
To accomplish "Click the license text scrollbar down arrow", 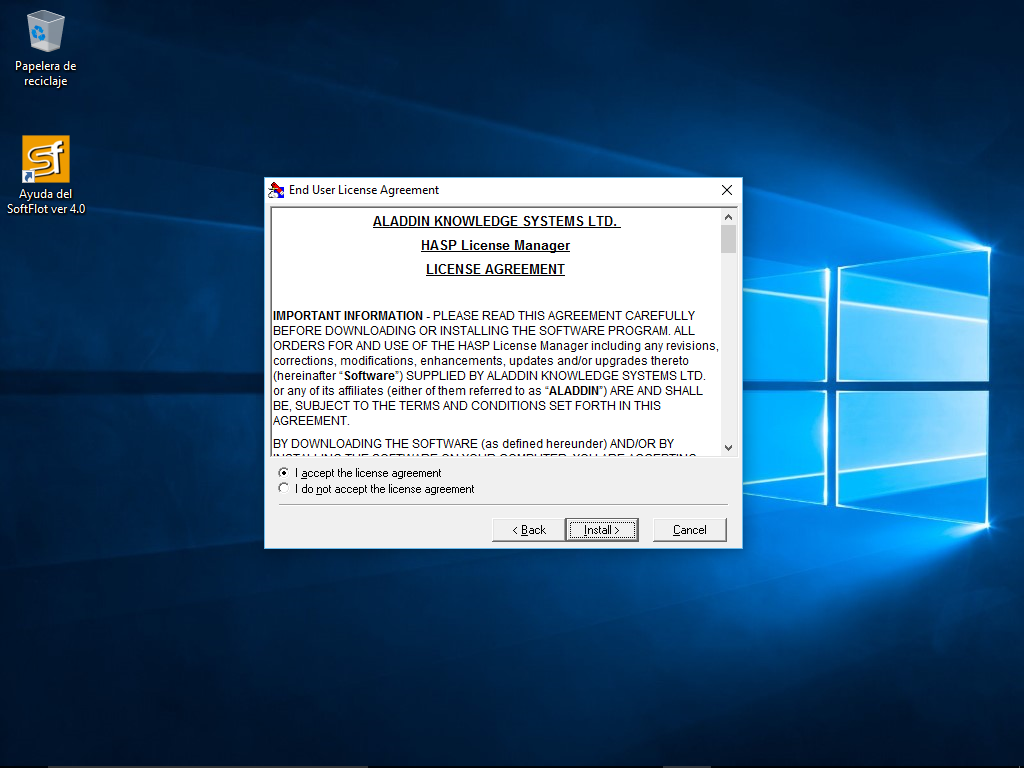I will (x=728, y=448).
